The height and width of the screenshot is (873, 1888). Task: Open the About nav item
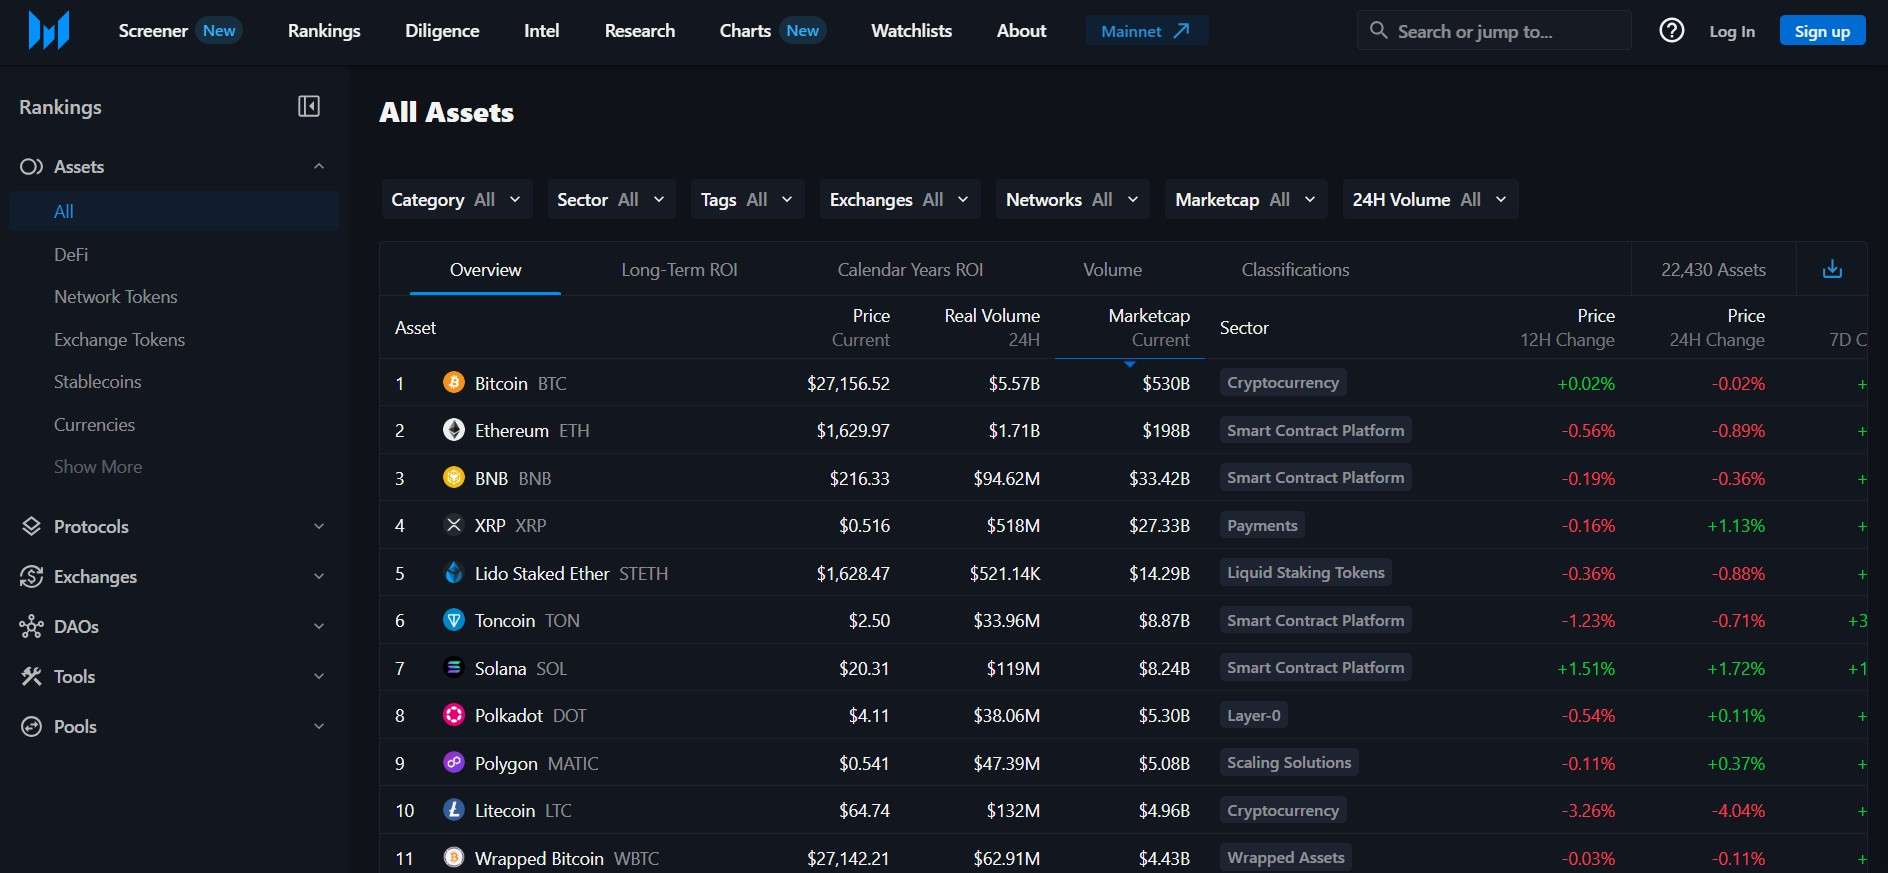click(x=1021, y=31)
